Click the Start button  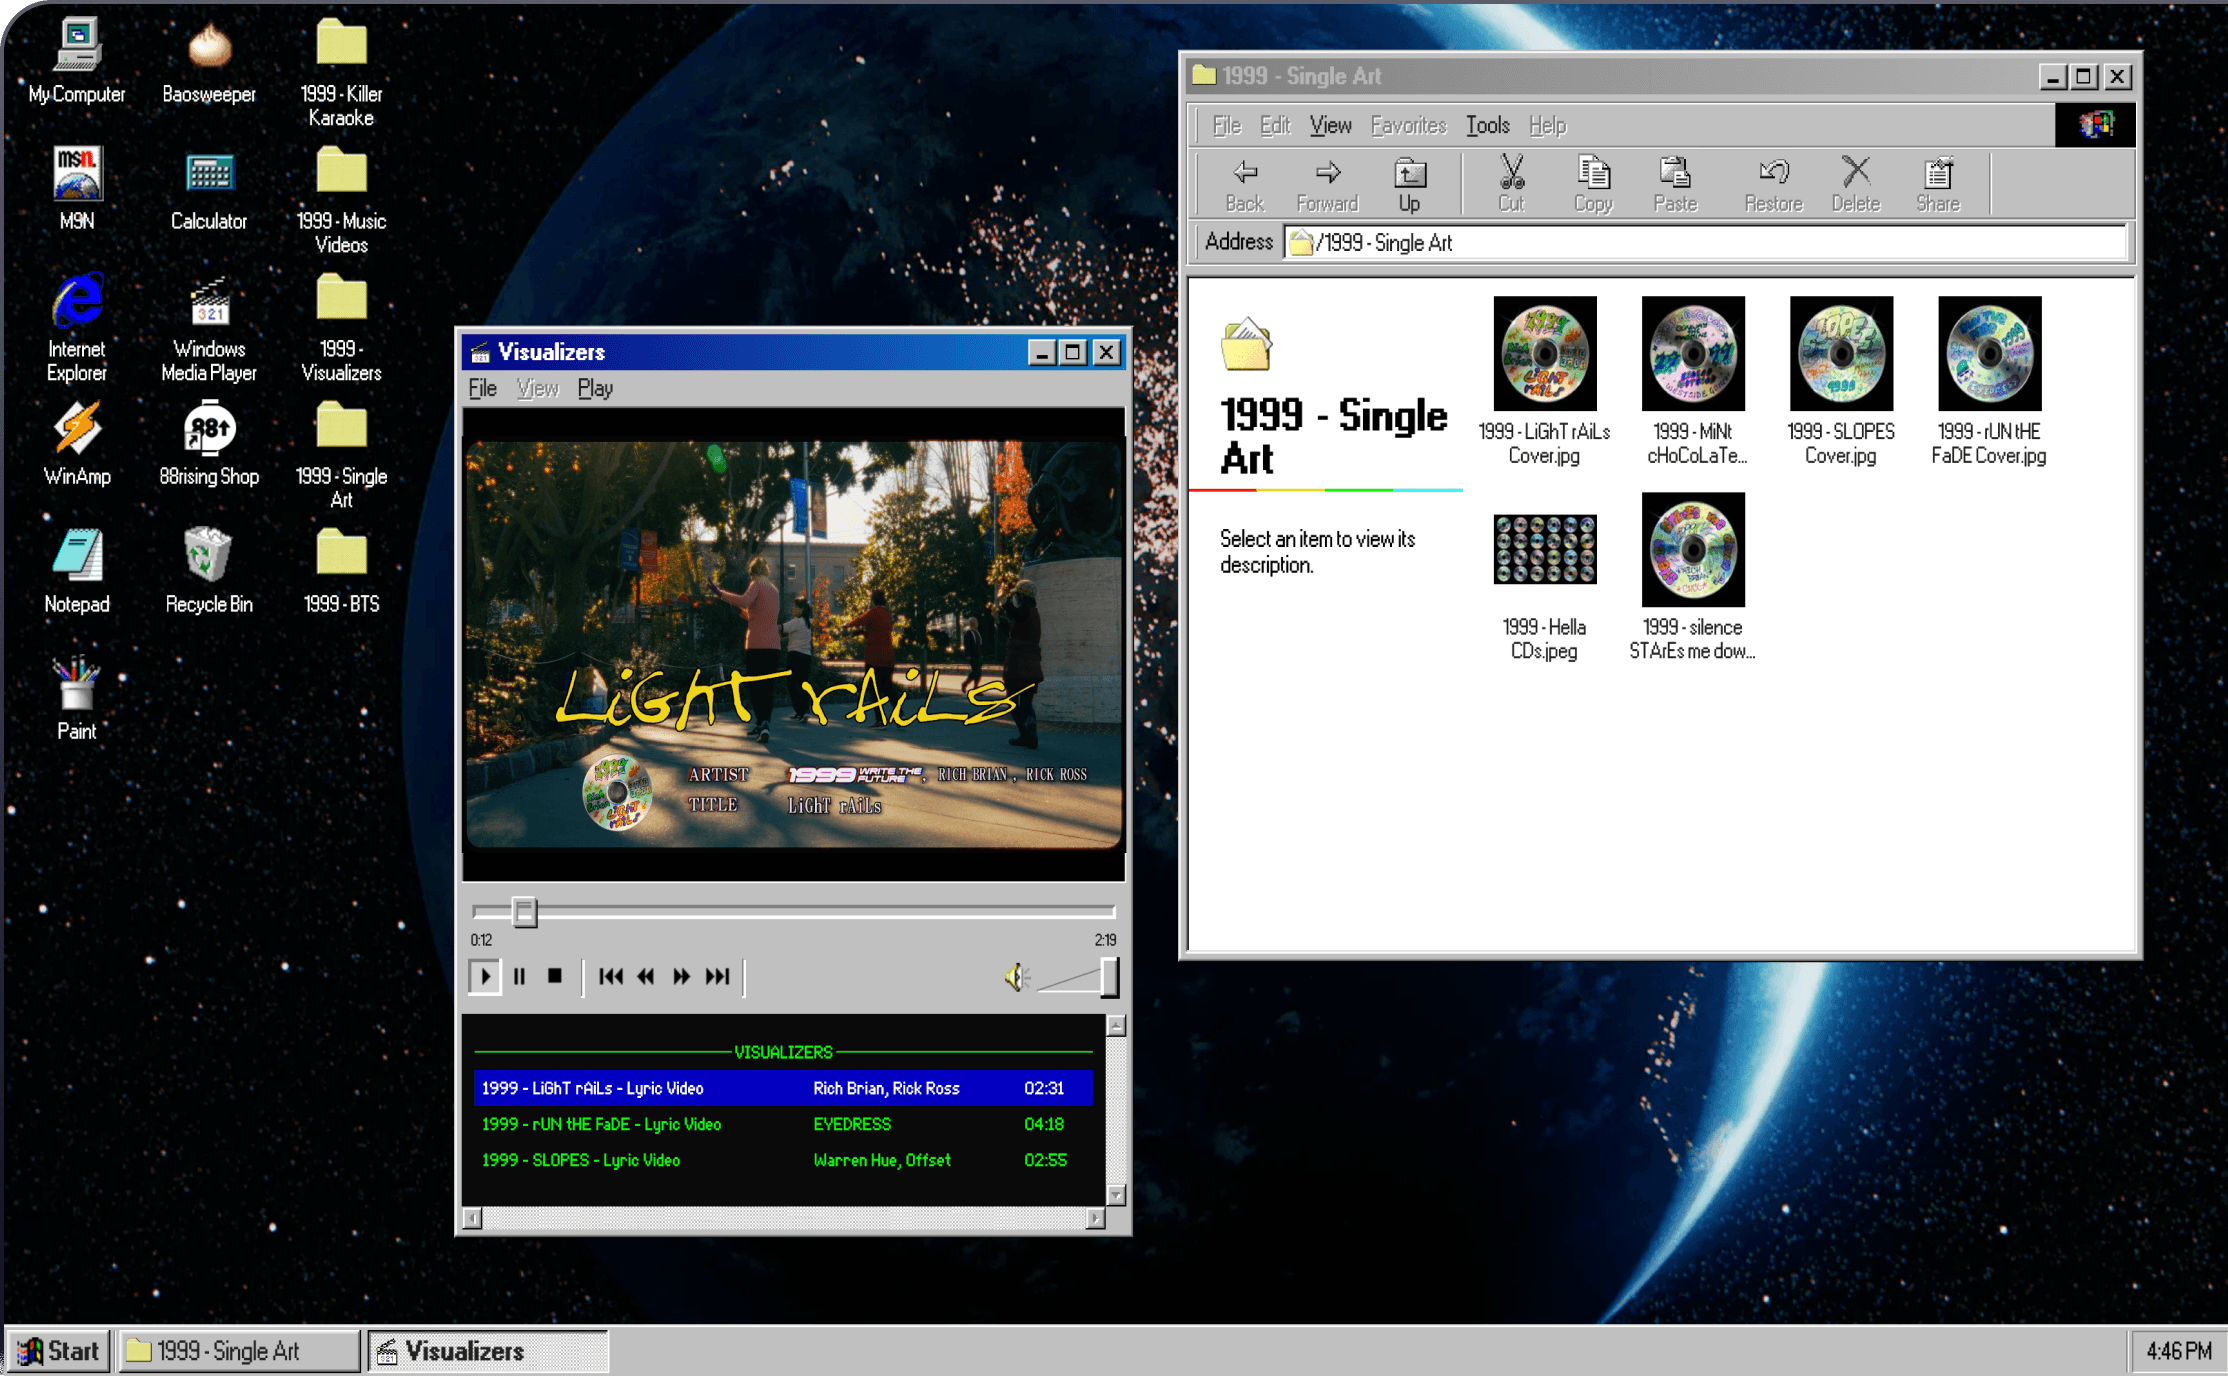click(58, 1351)
